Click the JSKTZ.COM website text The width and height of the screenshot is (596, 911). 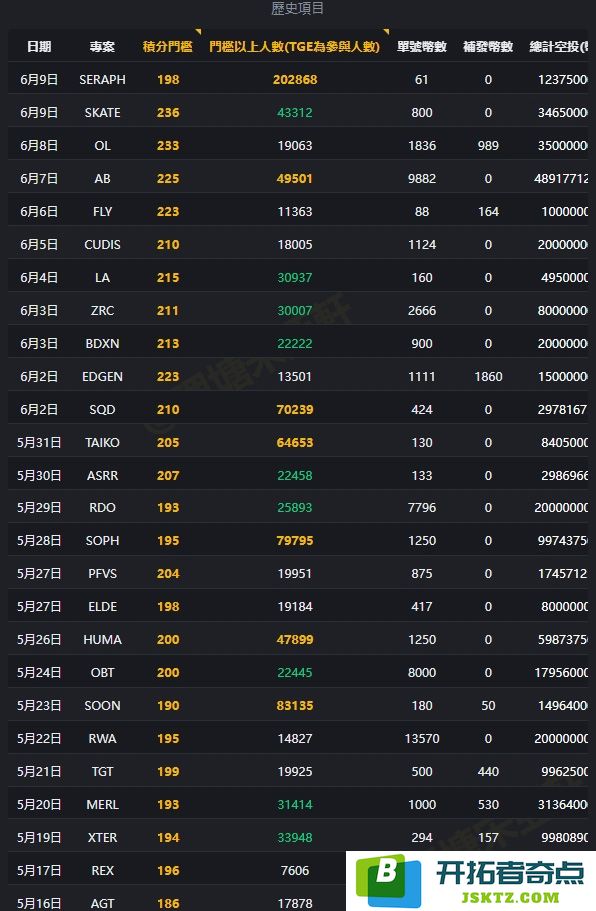510,897
